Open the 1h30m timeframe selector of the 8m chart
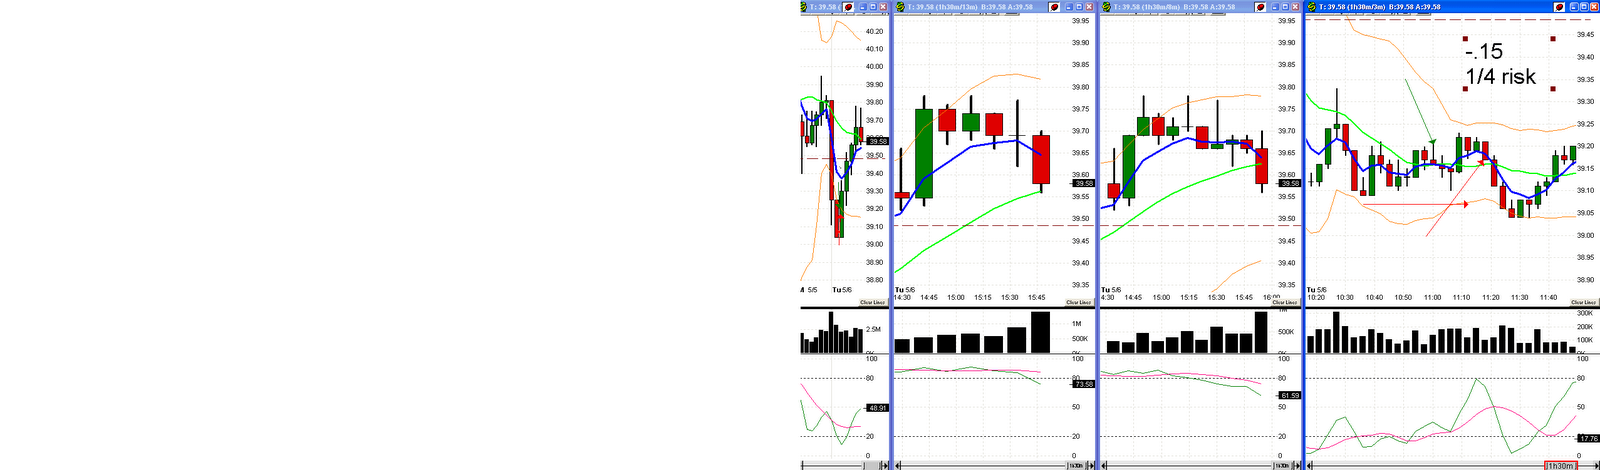Image resolution: width=1600 pixels, height=470 pixels. 1282,465
